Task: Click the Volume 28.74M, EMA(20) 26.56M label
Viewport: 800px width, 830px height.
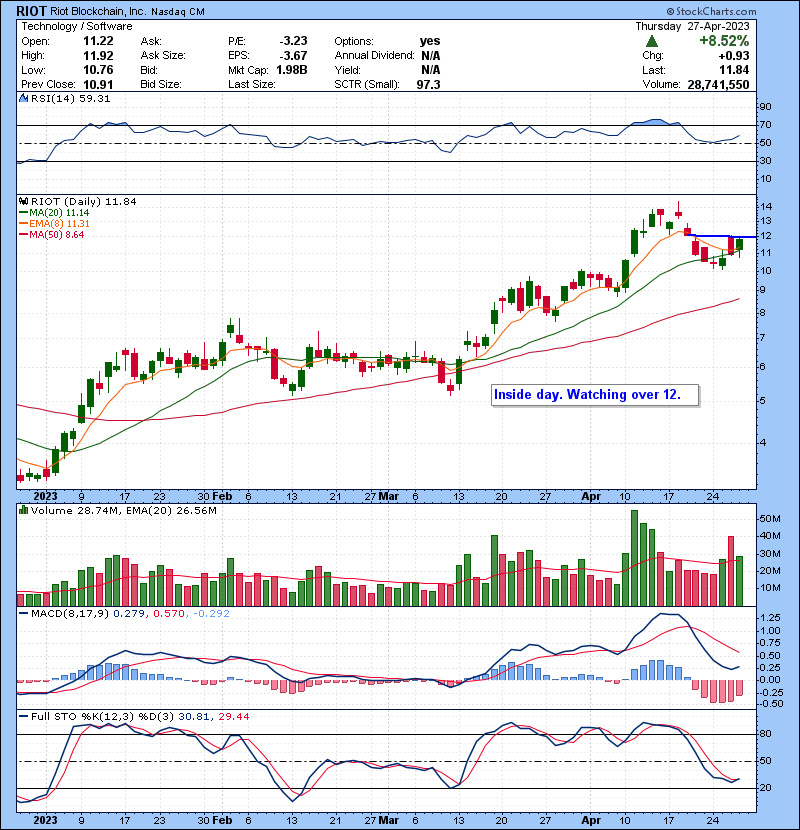Action: [123, 511]
